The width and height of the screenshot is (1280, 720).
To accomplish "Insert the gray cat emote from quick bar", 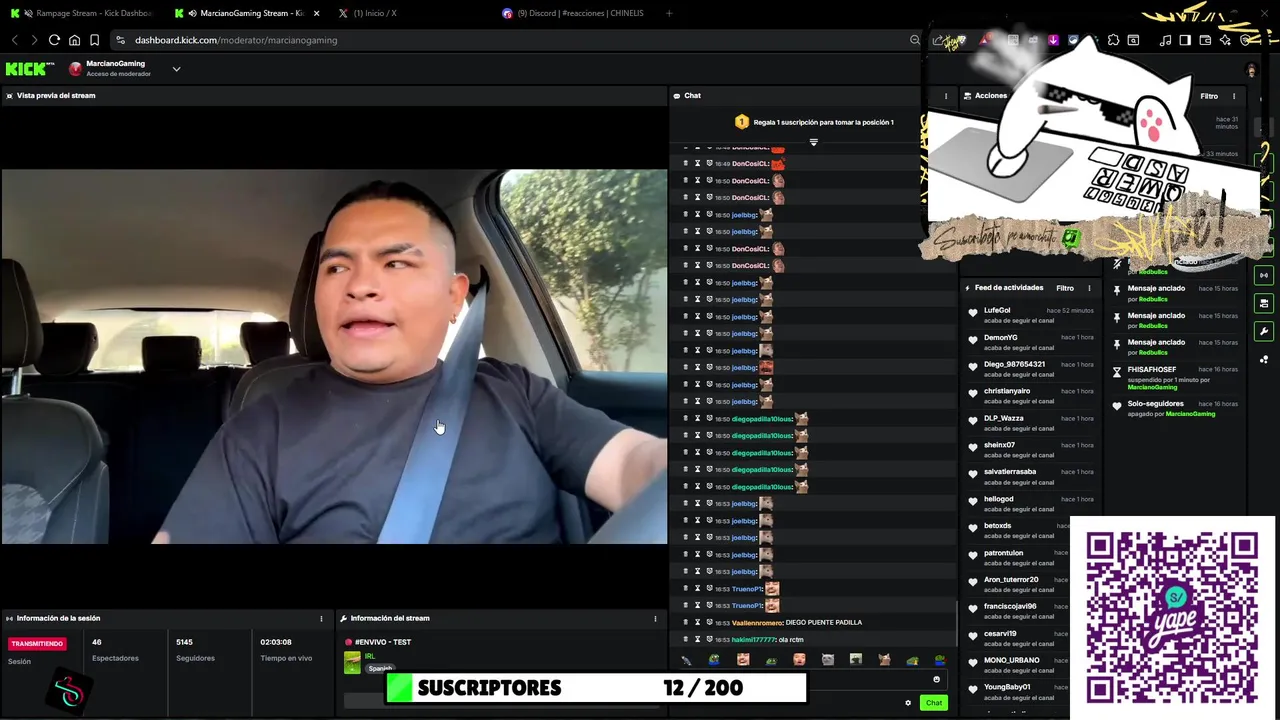I will (x=828, y=660).
